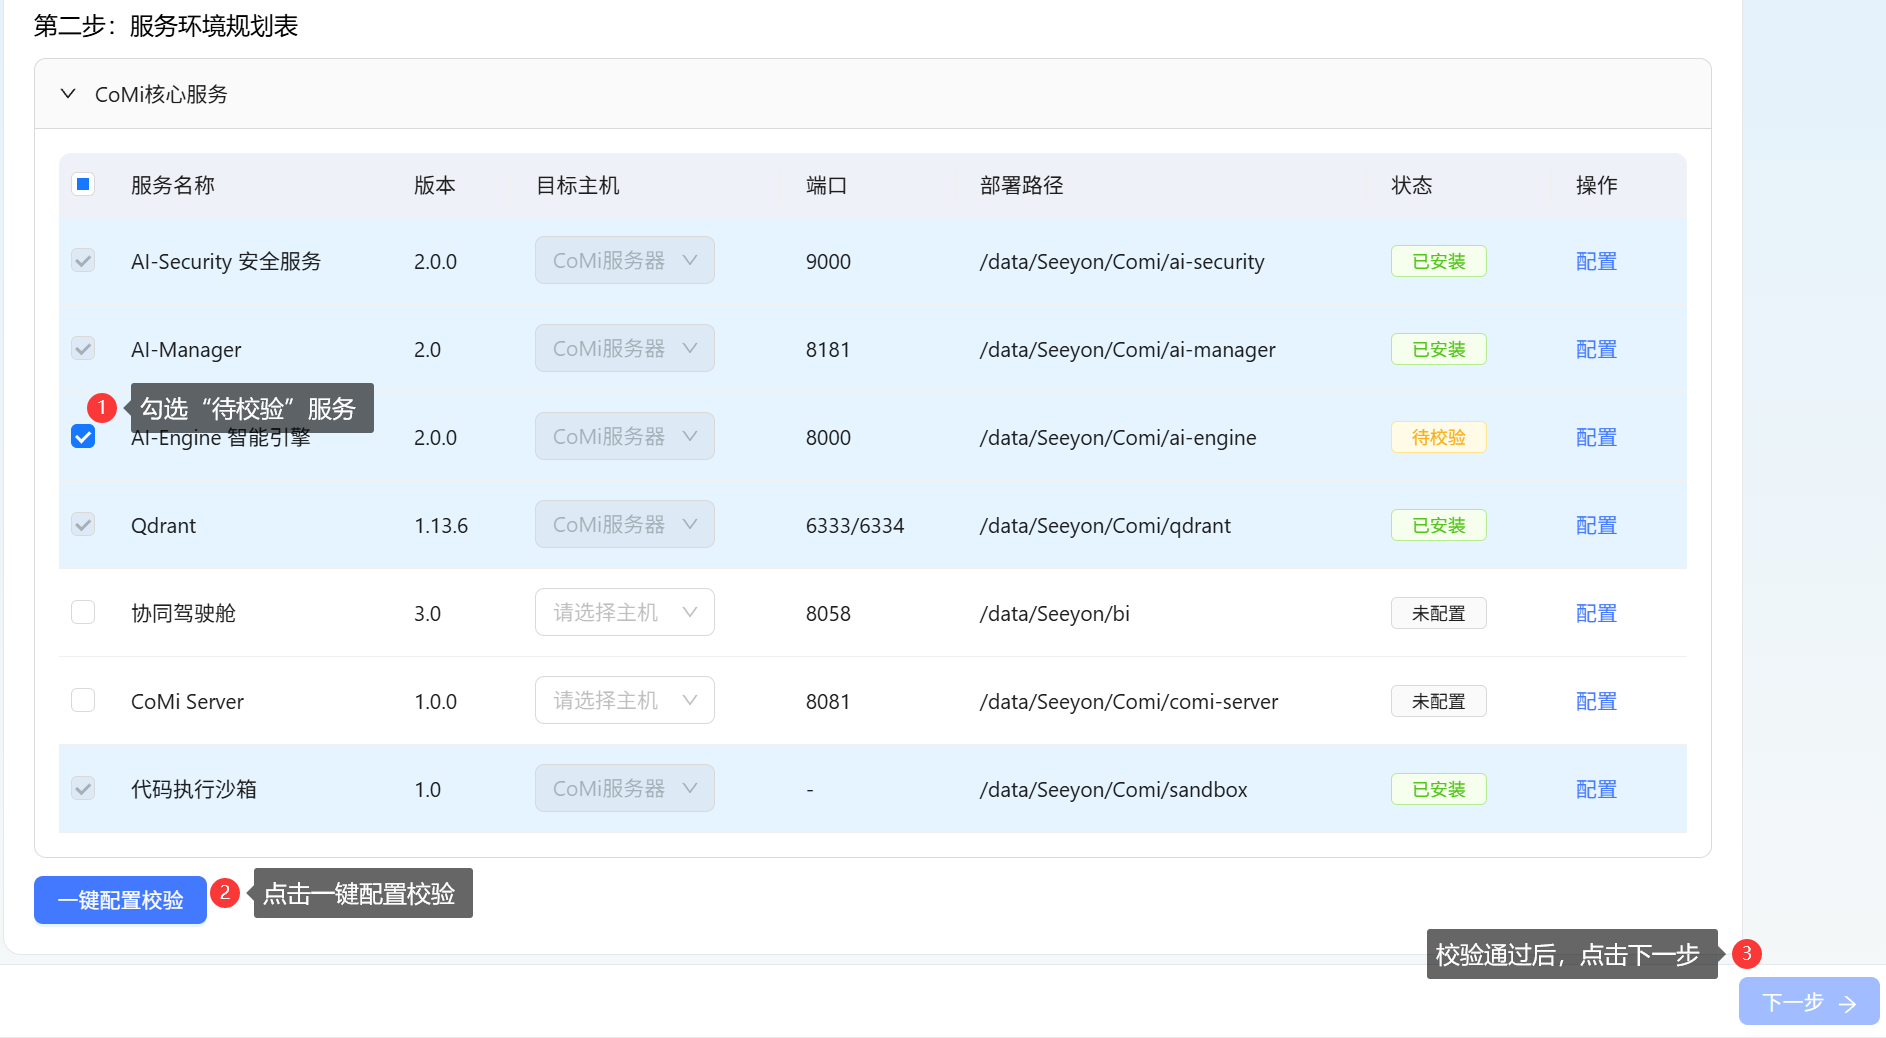Screen dimensions: 1886x1038
Task: Tick the CoMi Server row checkbox
Action: coord(83,700)
